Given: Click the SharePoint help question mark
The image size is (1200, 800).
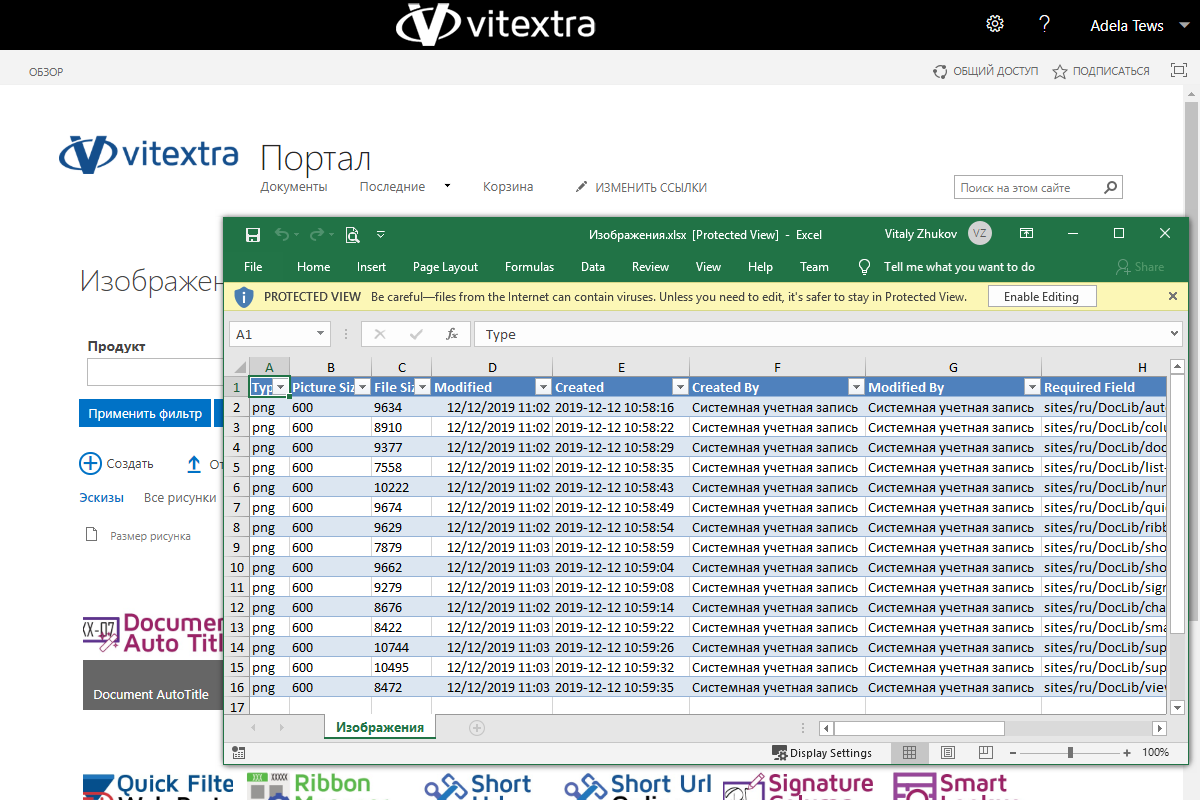Looking at the screenshot, I should click(1044, 24).
